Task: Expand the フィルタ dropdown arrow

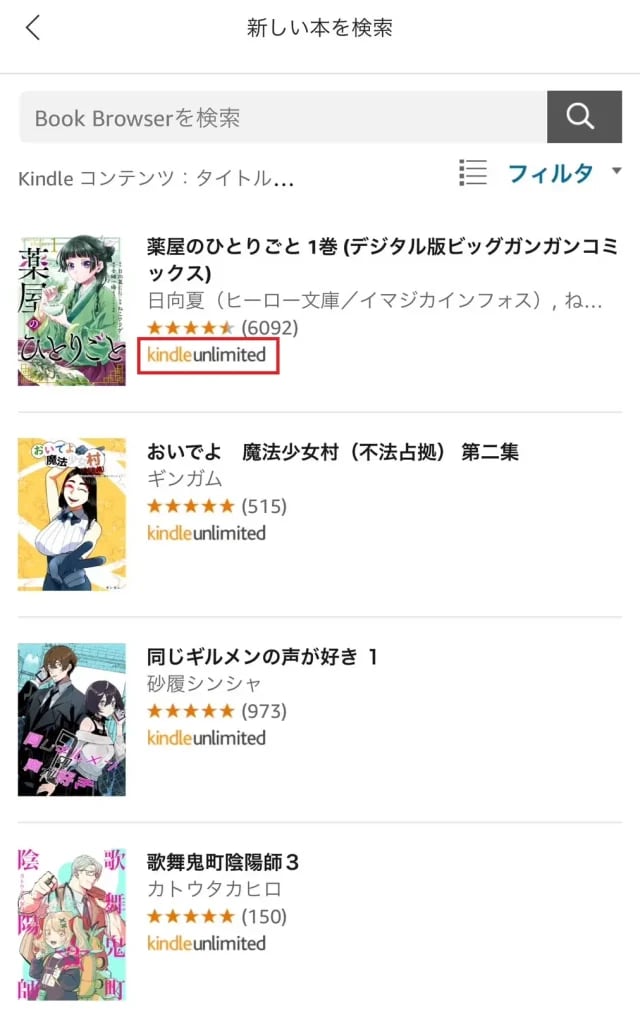Action: pos(616,171)
